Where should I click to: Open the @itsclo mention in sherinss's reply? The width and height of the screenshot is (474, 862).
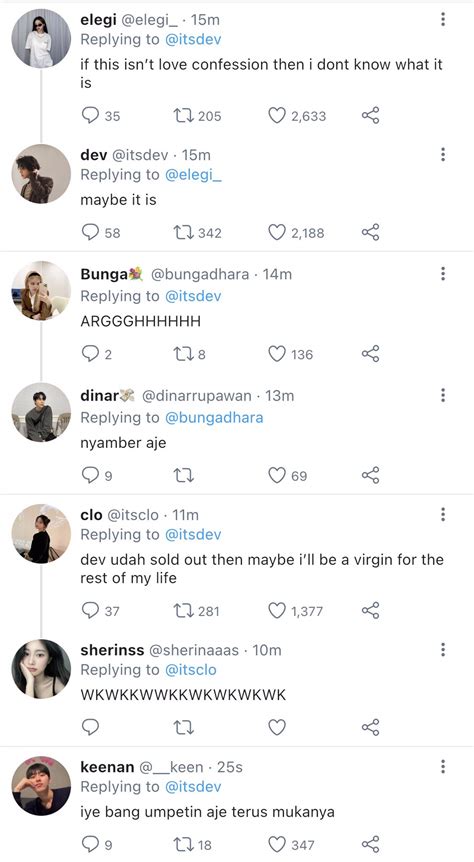[x=190, y=670]
